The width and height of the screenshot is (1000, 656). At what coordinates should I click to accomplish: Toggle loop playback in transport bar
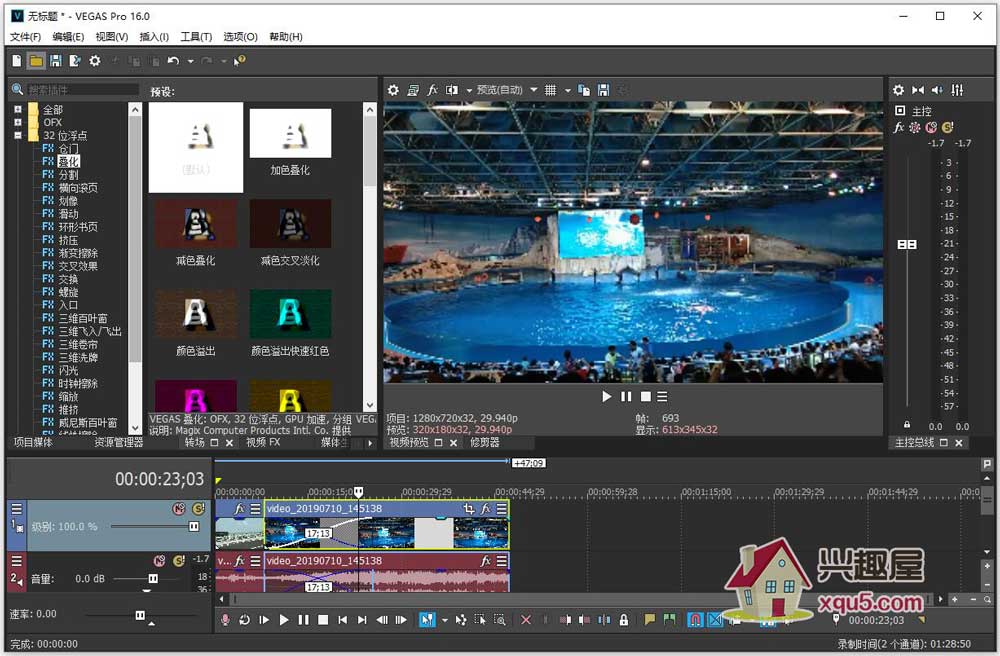point(244,619)
